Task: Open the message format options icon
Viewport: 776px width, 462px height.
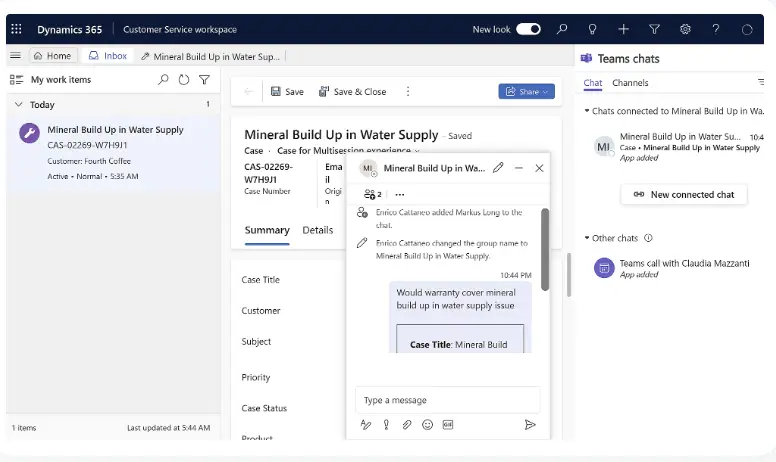Action: (366, 424)
